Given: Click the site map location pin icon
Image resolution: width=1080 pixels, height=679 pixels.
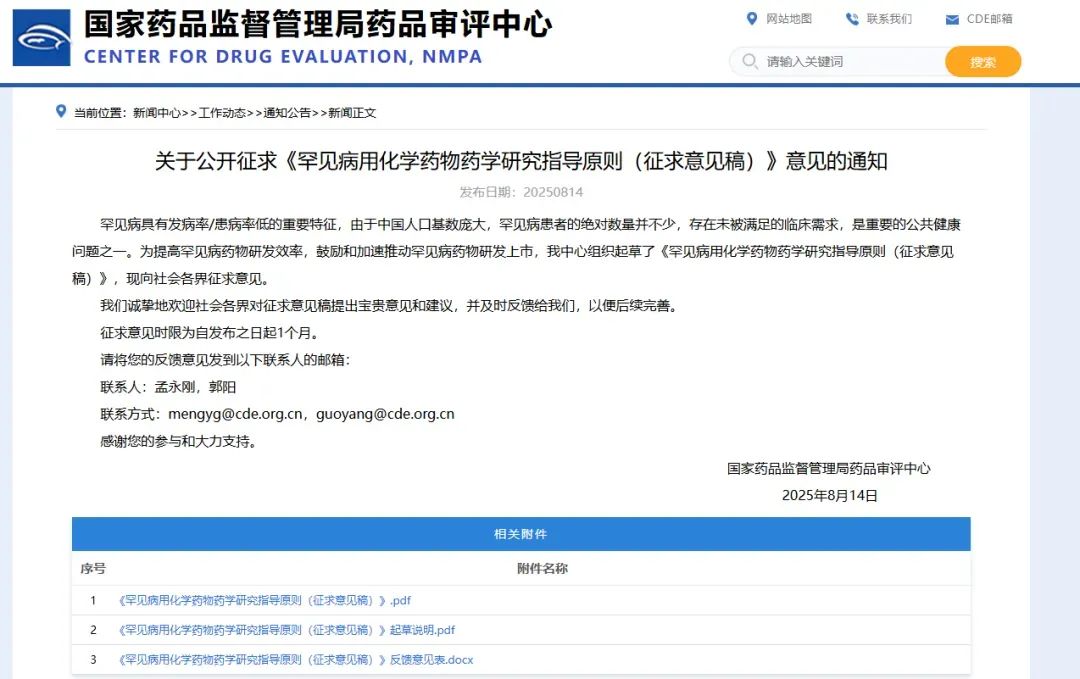Looking at the screenshot, I should point(751,19).
